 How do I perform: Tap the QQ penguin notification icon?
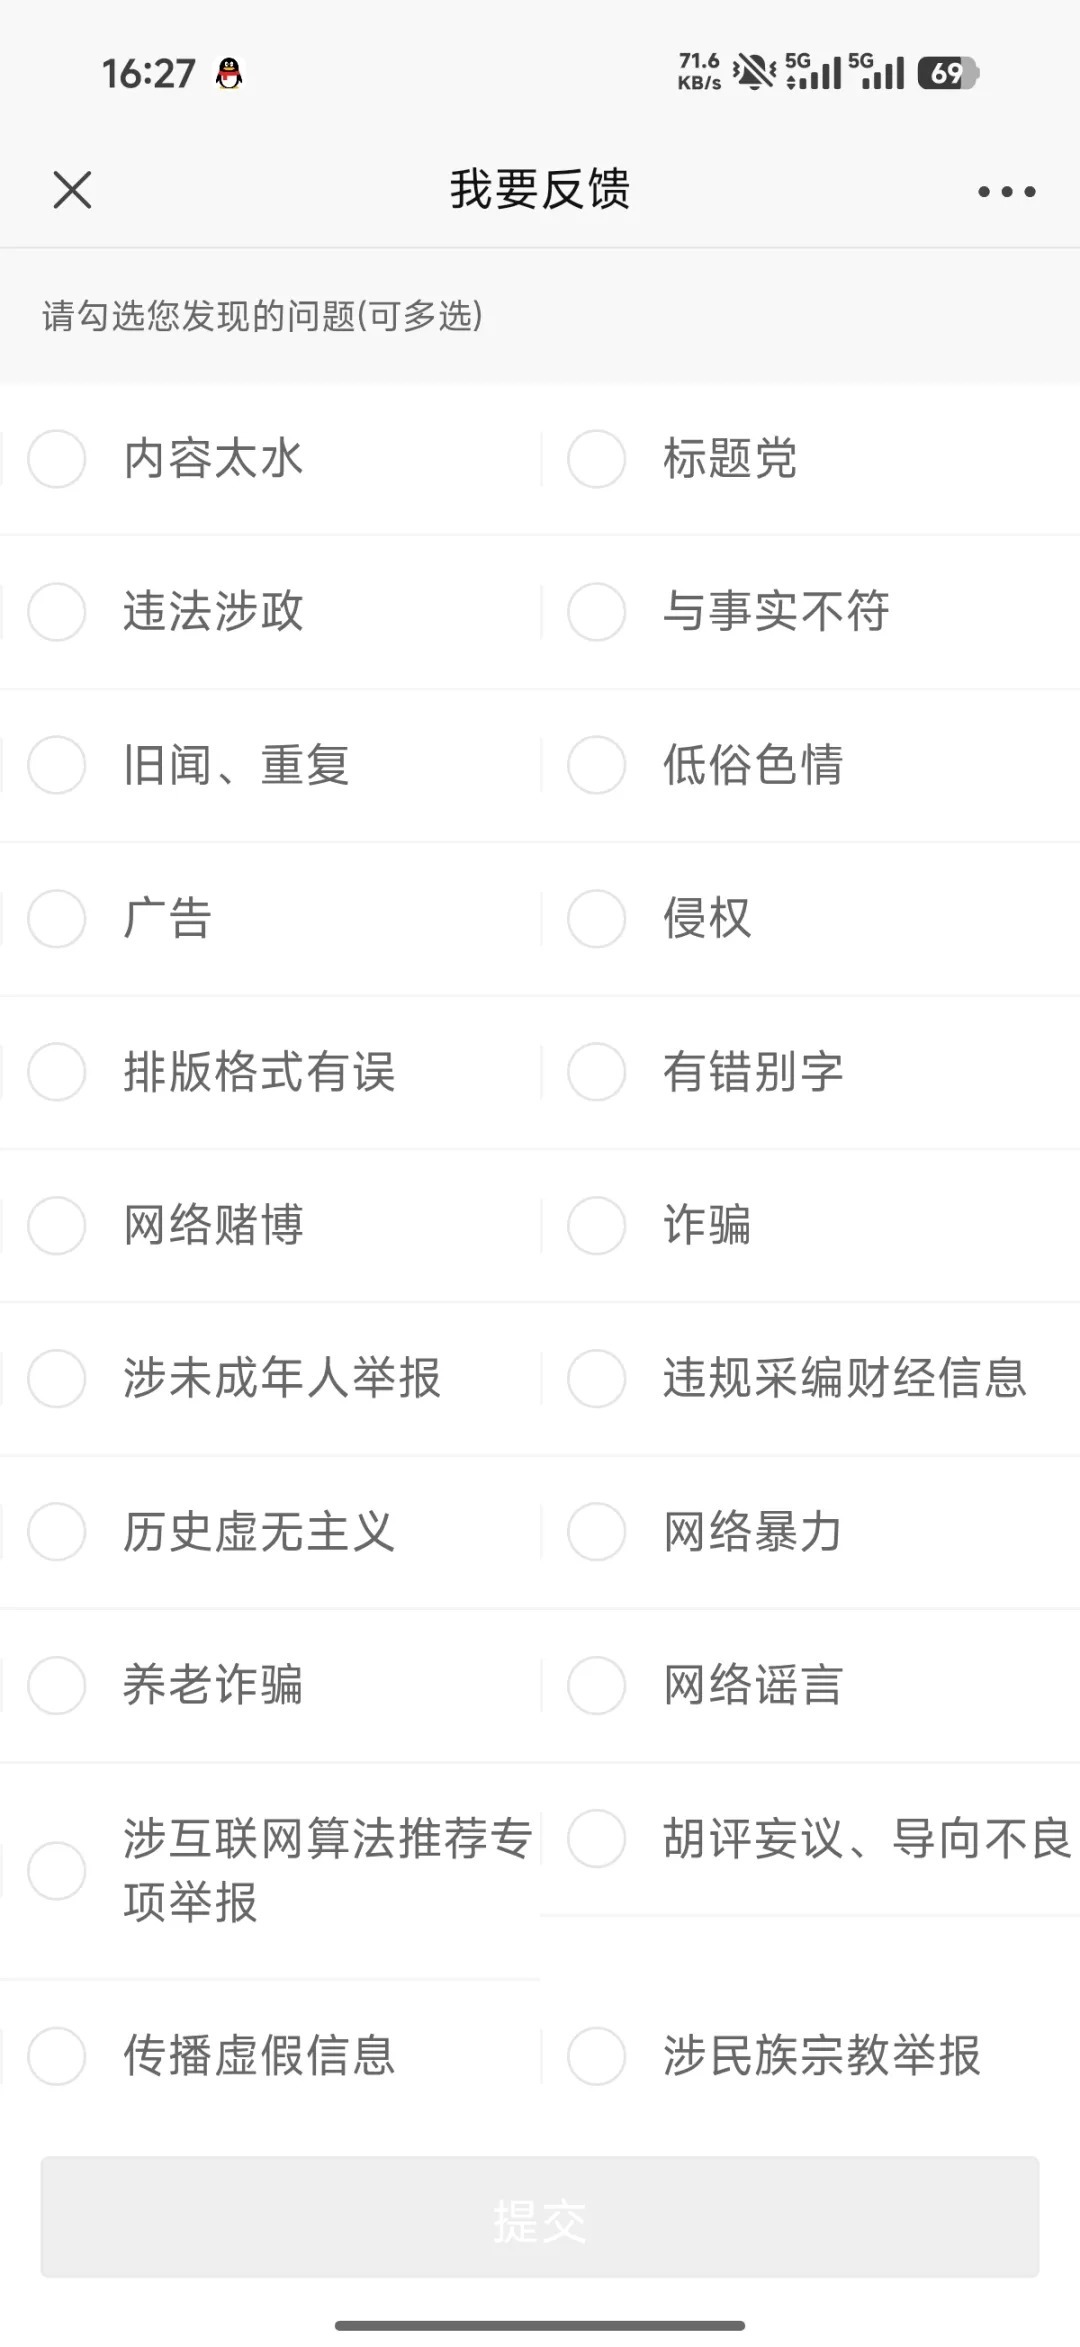point(229,73)
